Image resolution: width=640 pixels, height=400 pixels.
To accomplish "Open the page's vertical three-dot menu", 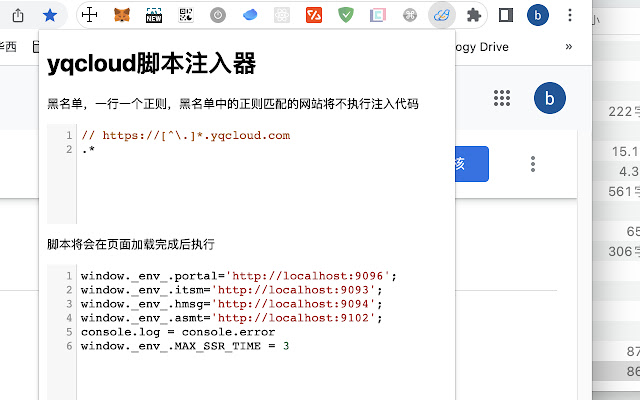I will coord(533,164).
